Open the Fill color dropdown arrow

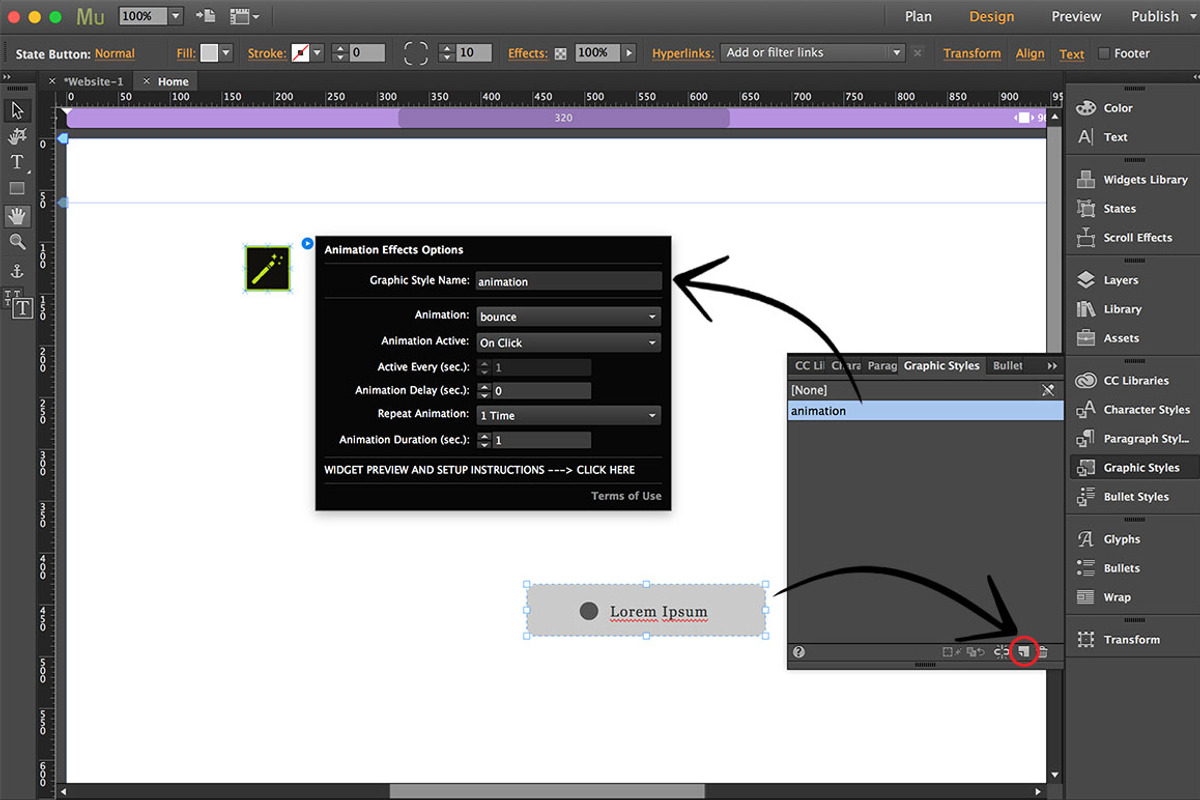(226, 53)
